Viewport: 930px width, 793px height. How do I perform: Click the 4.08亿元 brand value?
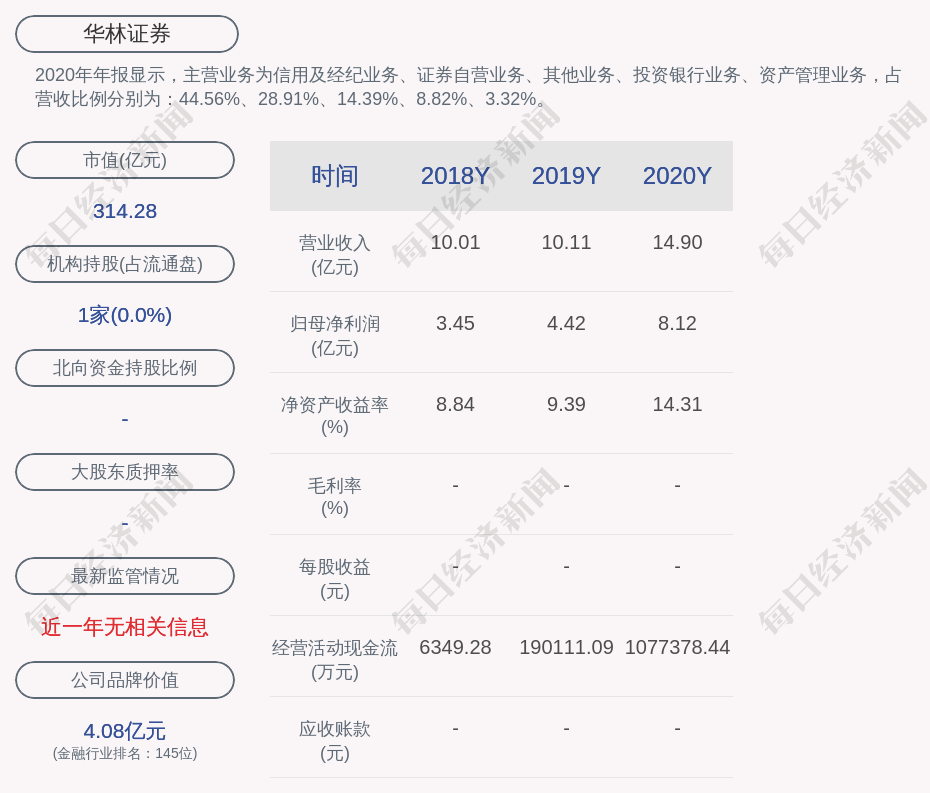tap(125, 731)
